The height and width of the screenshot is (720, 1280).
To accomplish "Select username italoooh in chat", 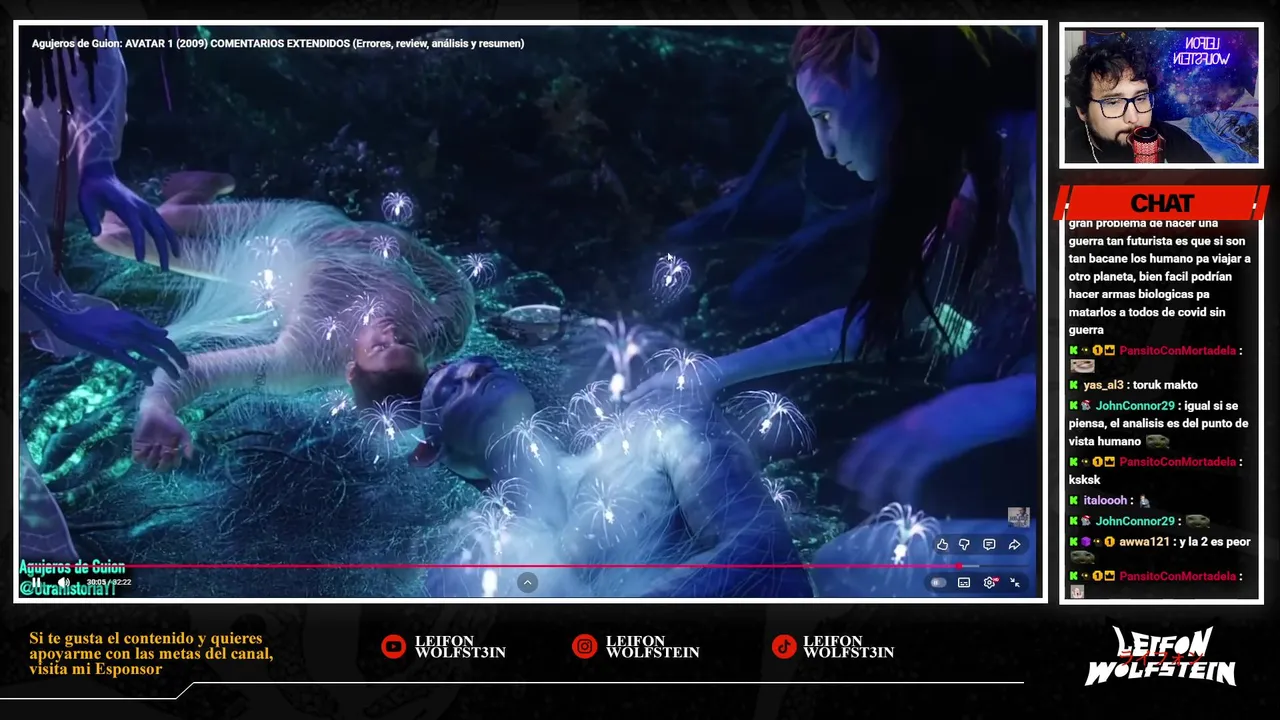I will click(x=1106, y=500).
